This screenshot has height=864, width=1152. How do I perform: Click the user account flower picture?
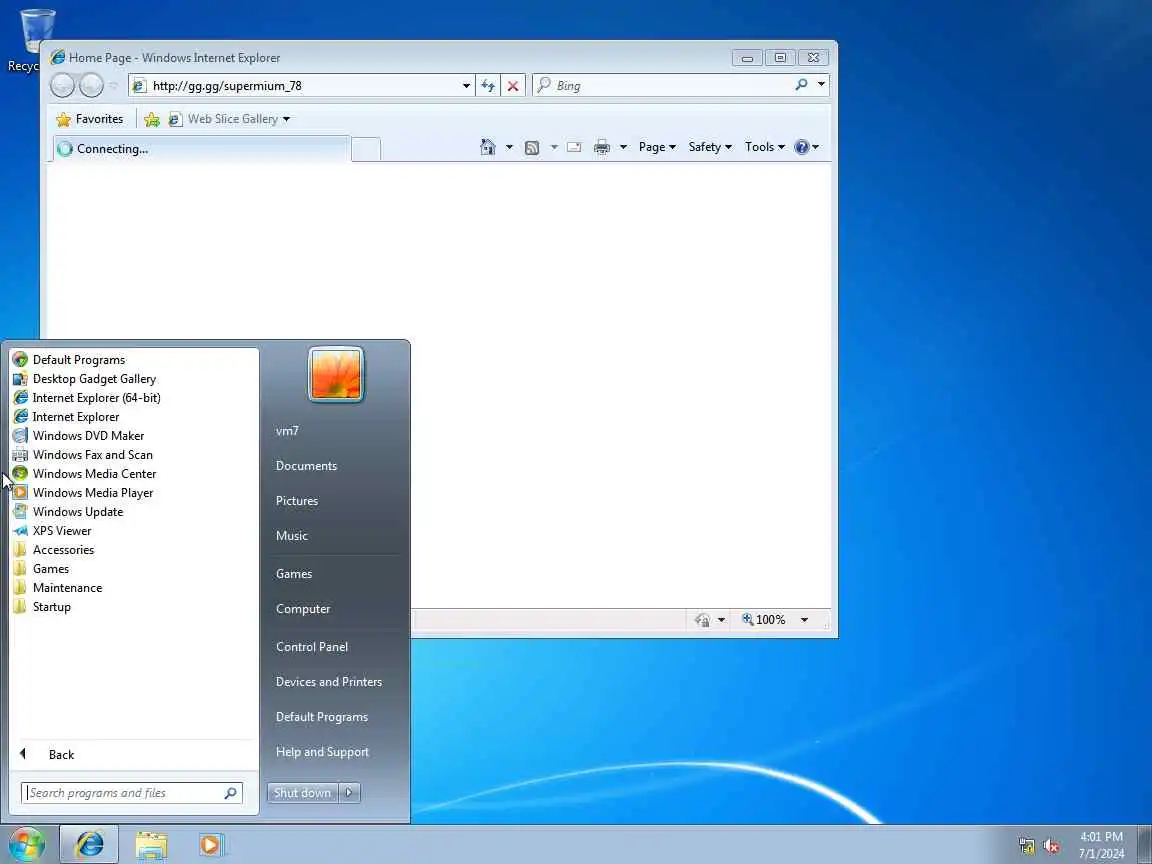336,374
